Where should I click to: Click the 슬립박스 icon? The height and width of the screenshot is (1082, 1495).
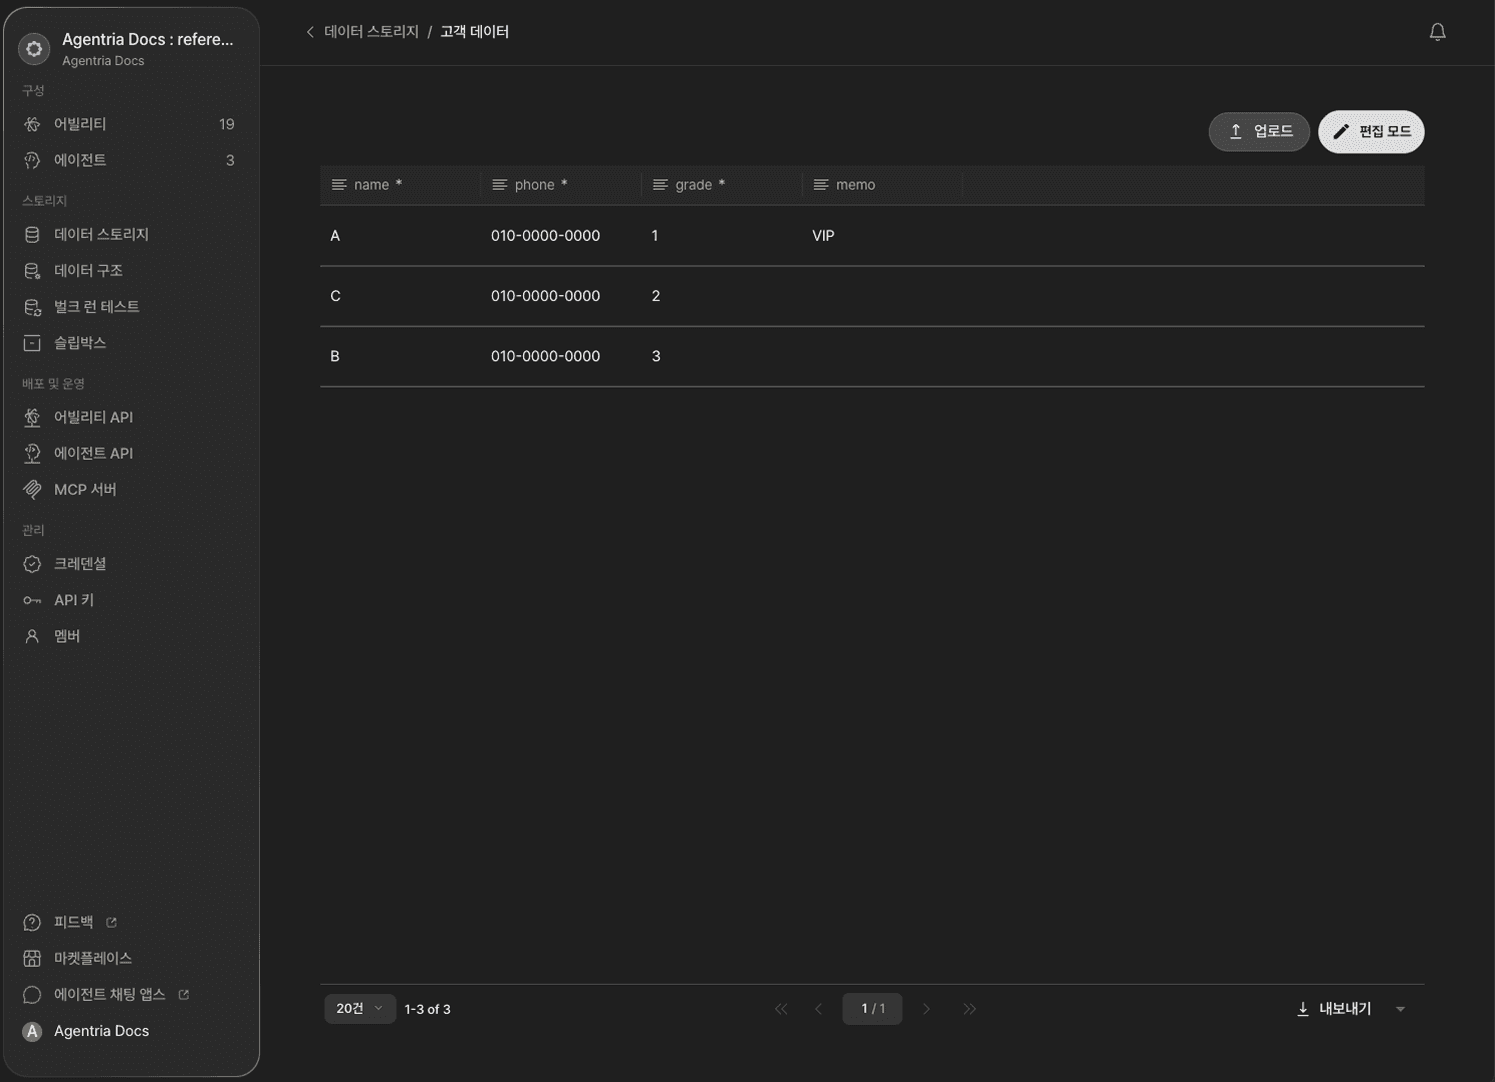click(x=32, y=343)
